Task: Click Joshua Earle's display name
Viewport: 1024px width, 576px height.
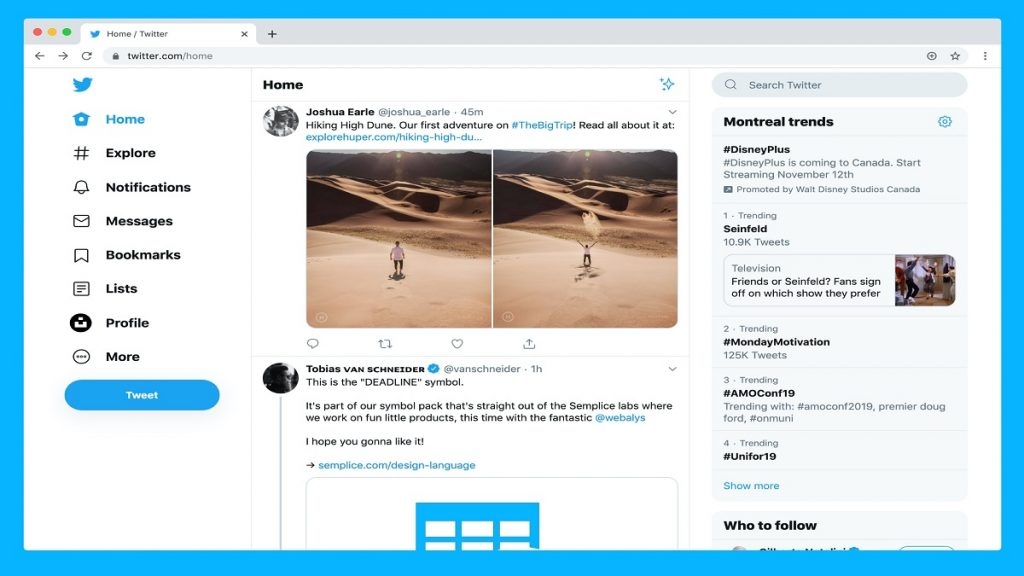Action: pos(340,112)
